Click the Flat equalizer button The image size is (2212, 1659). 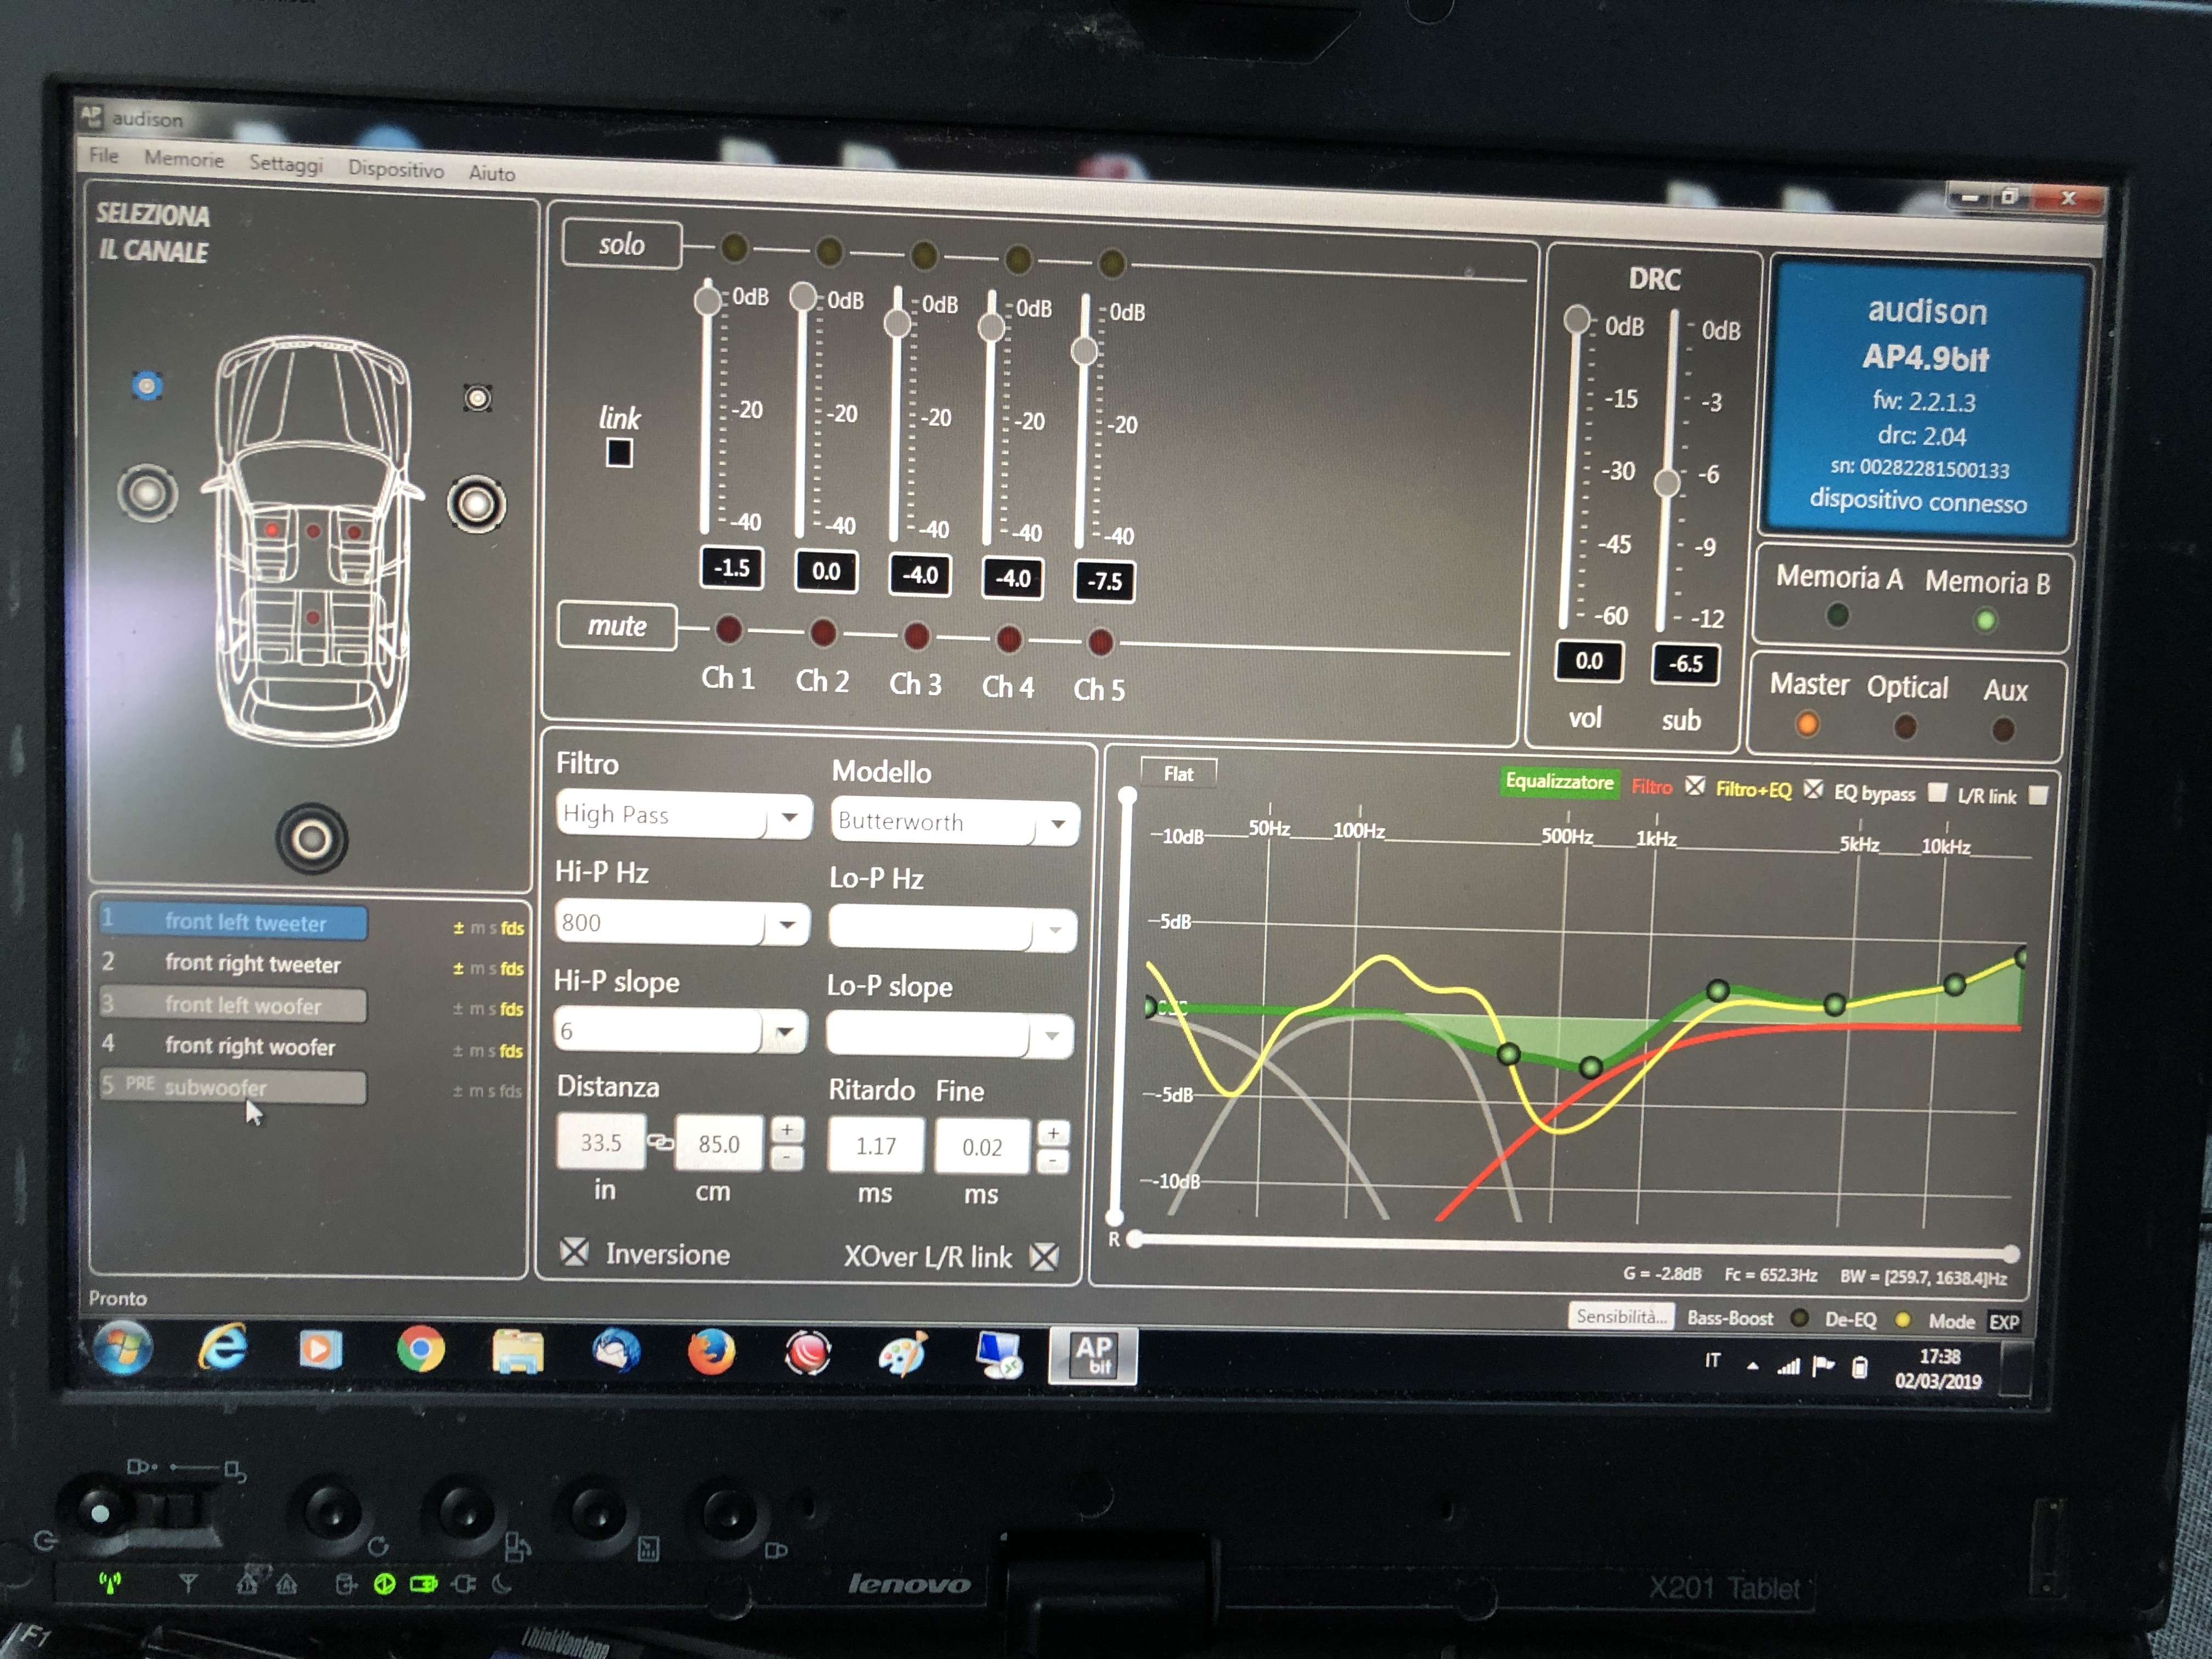coord(1179,773)
